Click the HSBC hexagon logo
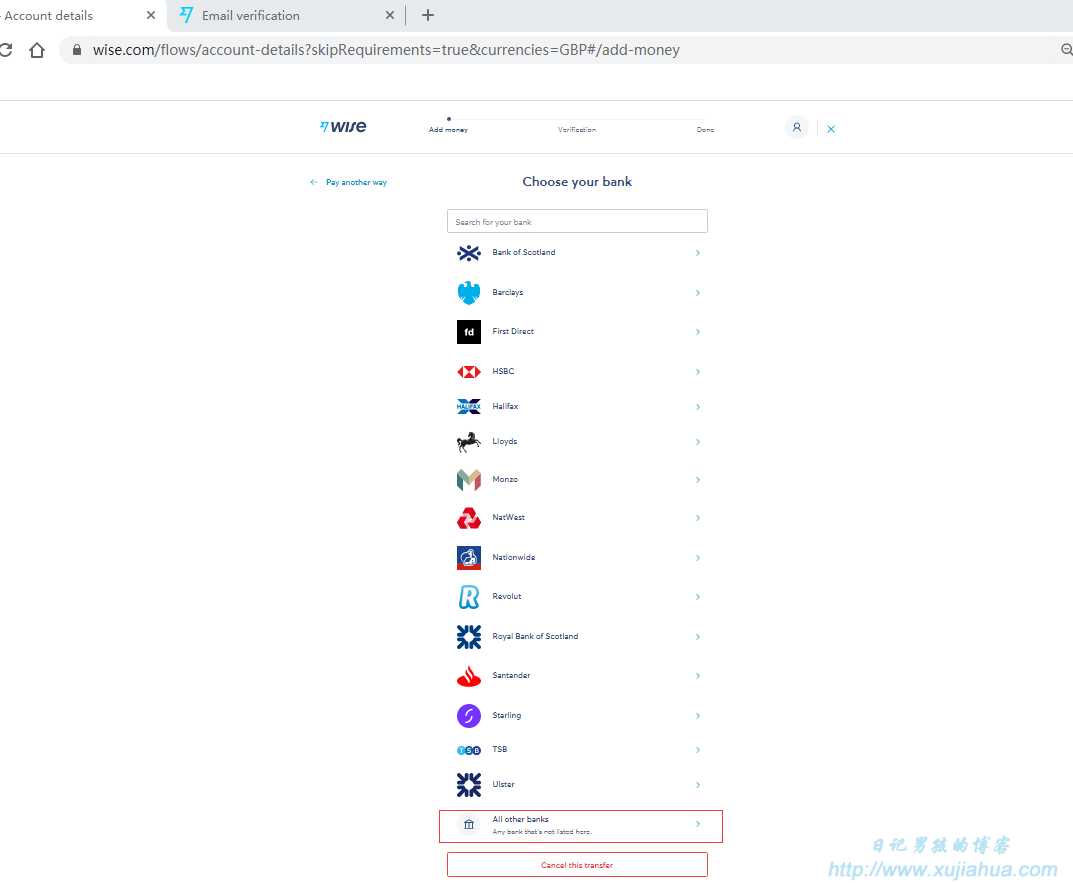 point(469,372)
